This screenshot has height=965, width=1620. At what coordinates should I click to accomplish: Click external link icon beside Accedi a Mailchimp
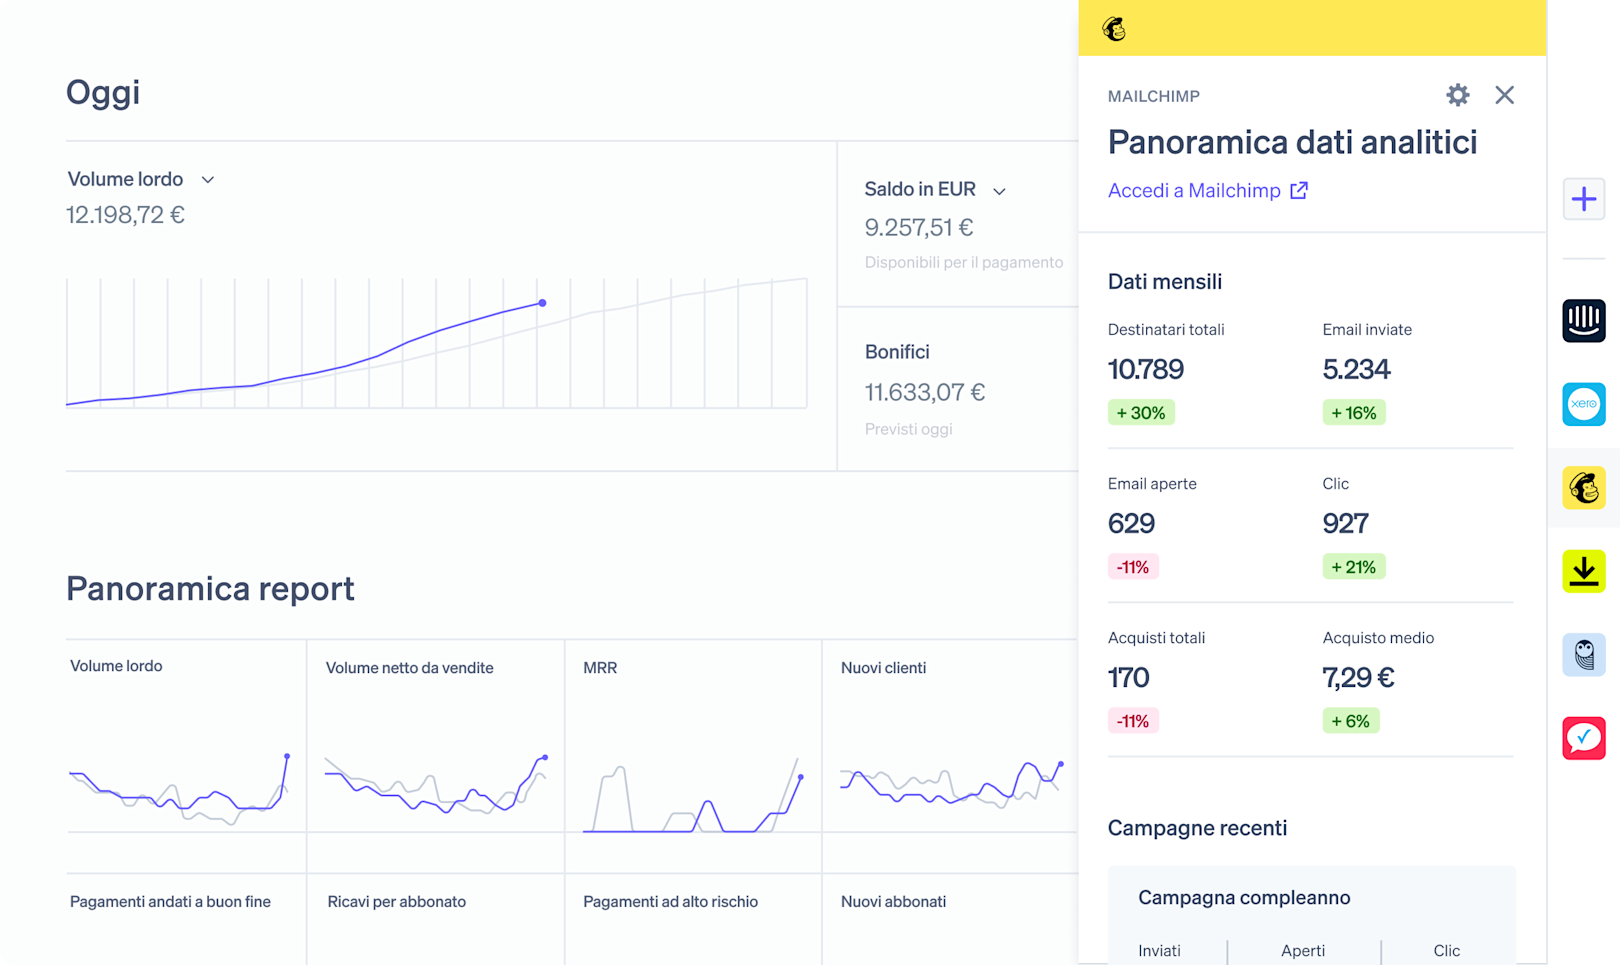click(x=1298, y=190)
